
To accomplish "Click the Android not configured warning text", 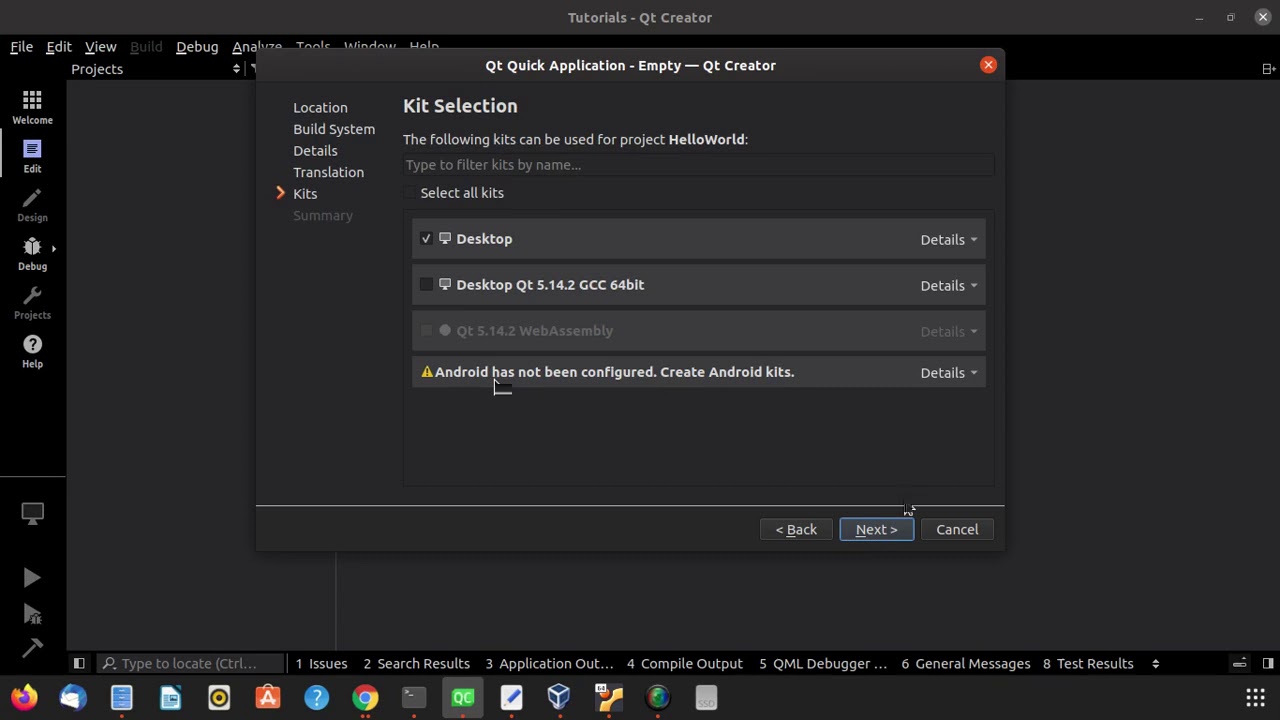I will 614,372.
